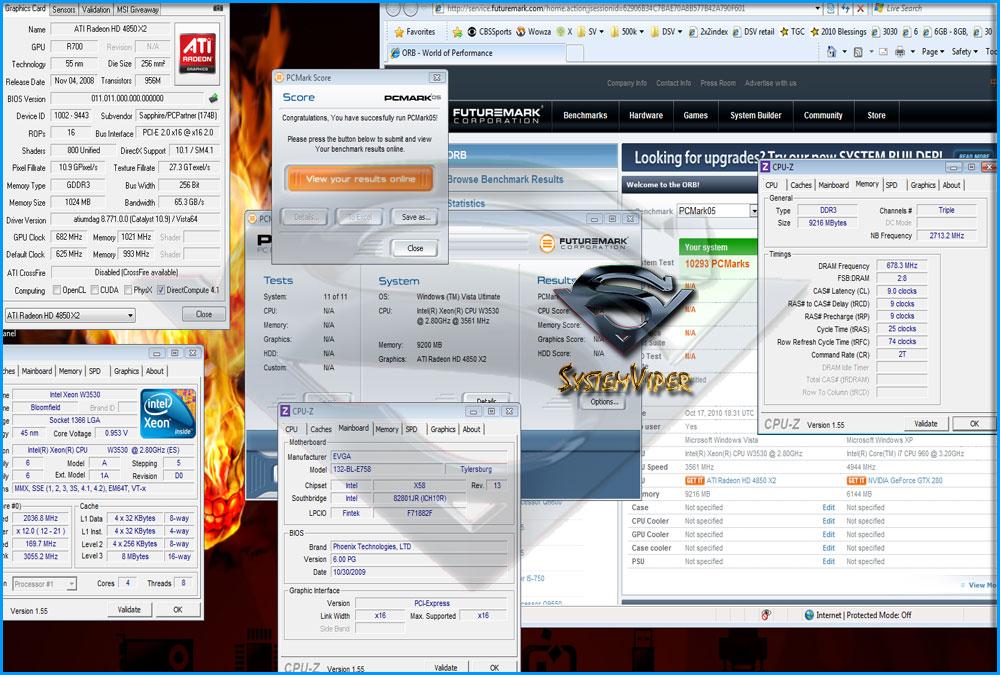This screenshot has height=675, width=1000.
Task: Expand the Home options arrow in IE
Action: [x=844, y=52]
